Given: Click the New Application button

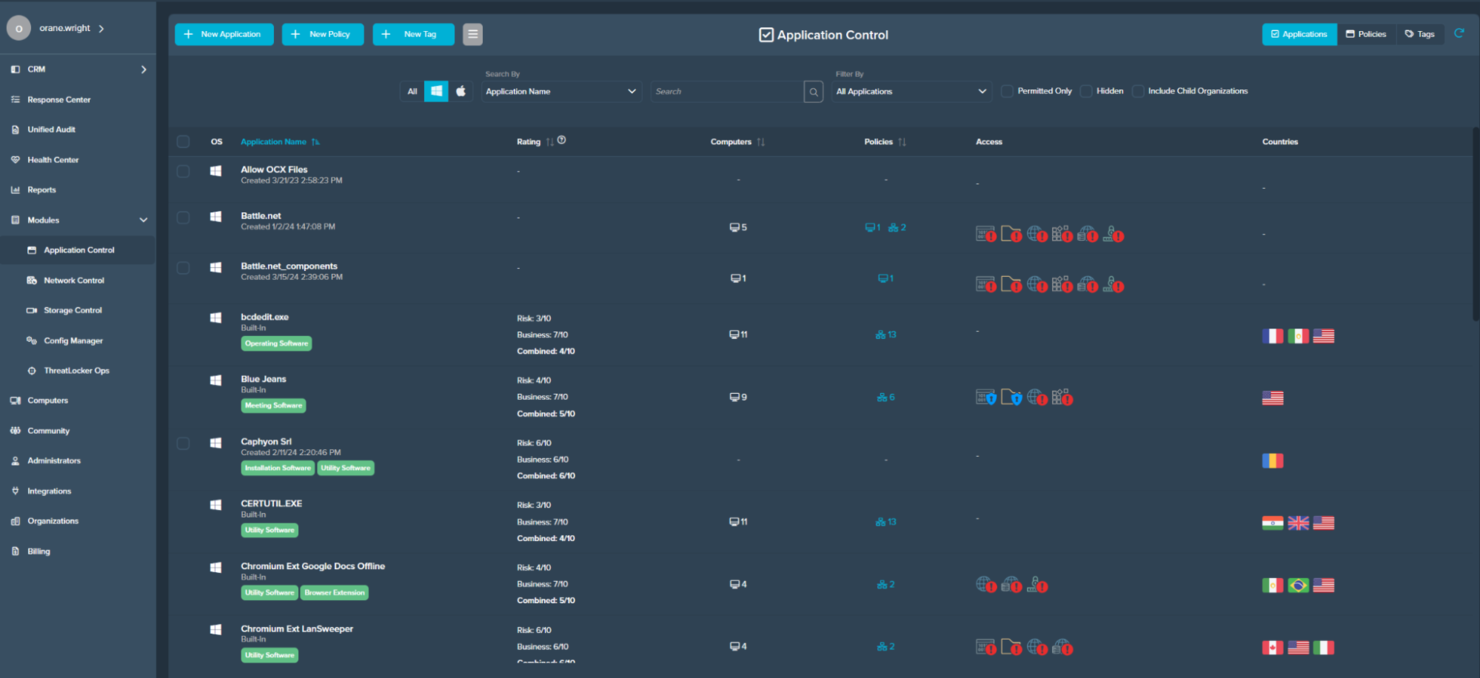Looking at the screenshot, I should 222,33.
